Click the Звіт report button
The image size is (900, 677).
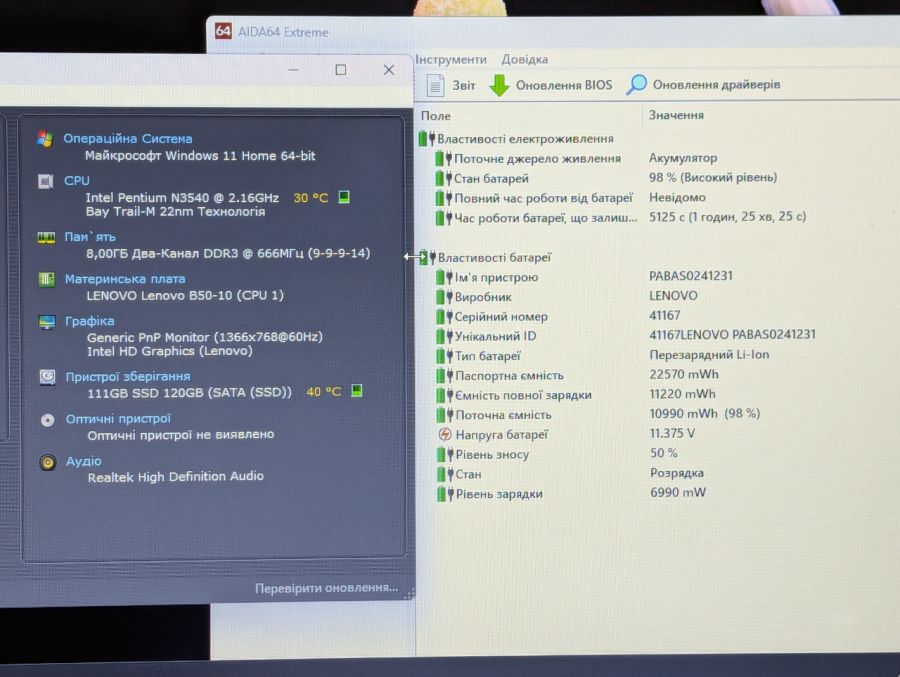point(451,86)
